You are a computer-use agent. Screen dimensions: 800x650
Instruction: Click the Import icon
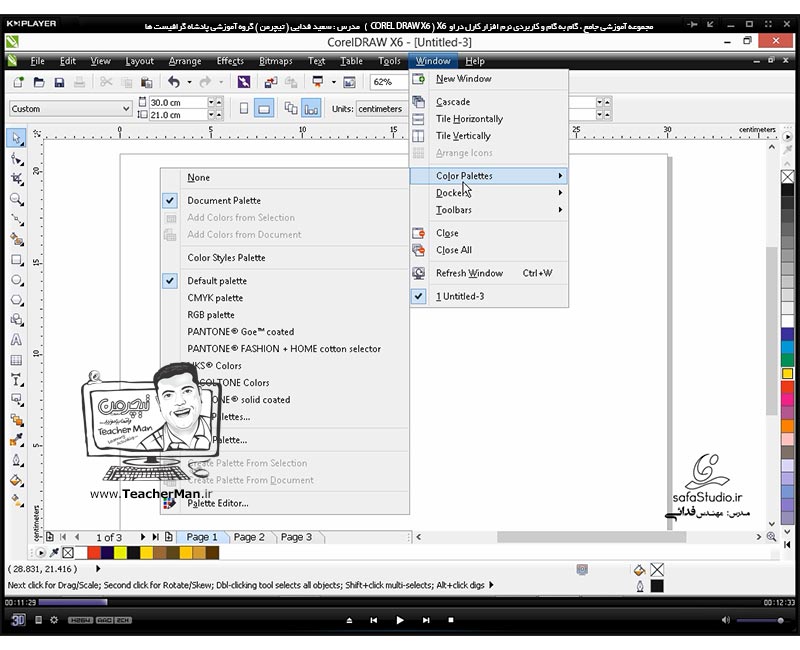pyautogui.click(x=271, y=82)
